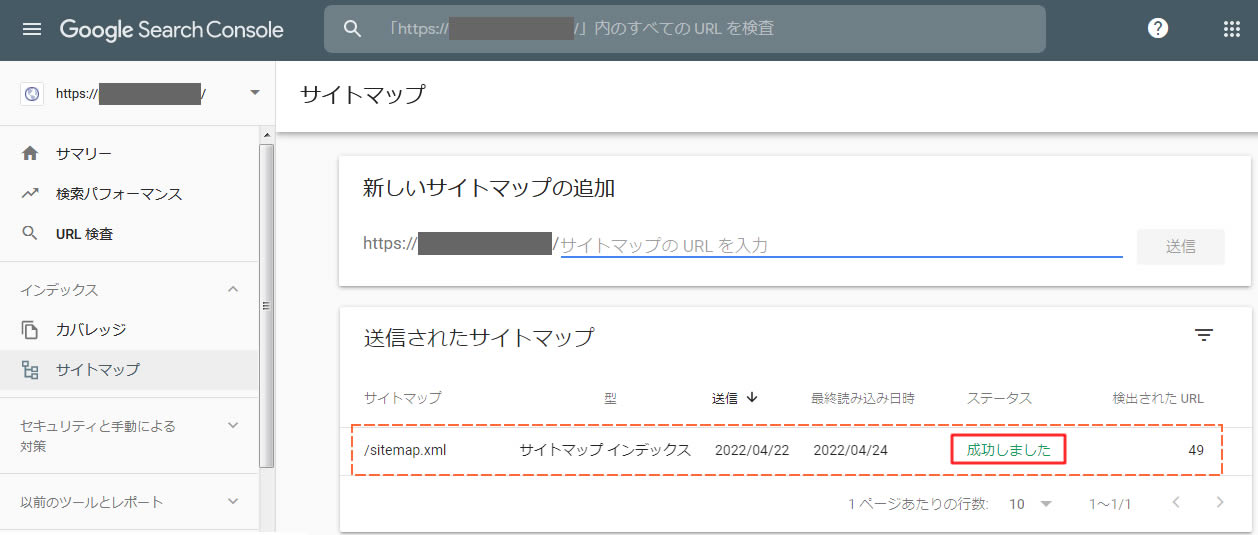
Task: Click the 1～1/1 pagination text
Action: [1110, 504]
